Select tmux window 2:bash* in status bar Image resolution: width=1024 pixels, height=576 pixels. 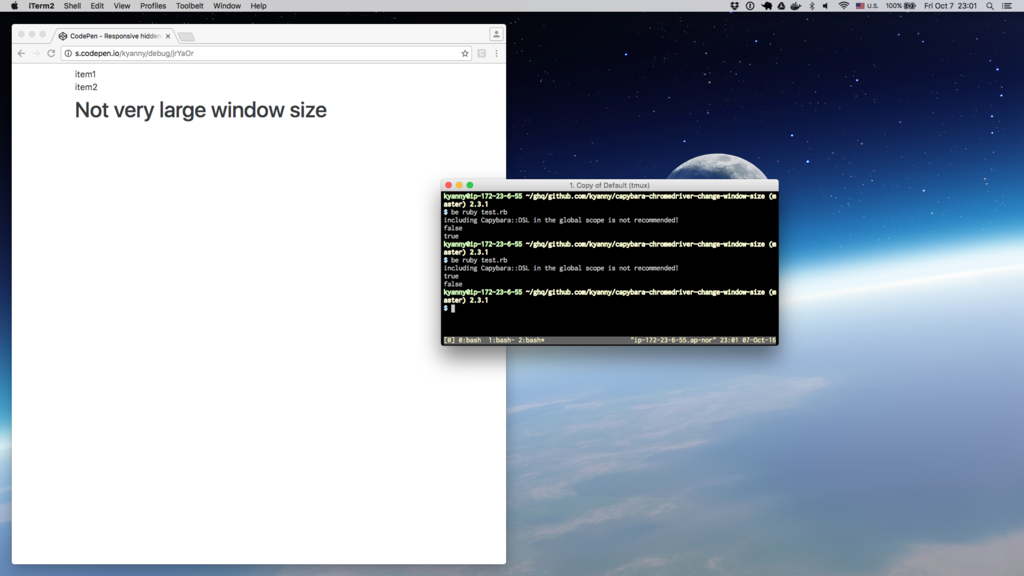coord(532,340)
